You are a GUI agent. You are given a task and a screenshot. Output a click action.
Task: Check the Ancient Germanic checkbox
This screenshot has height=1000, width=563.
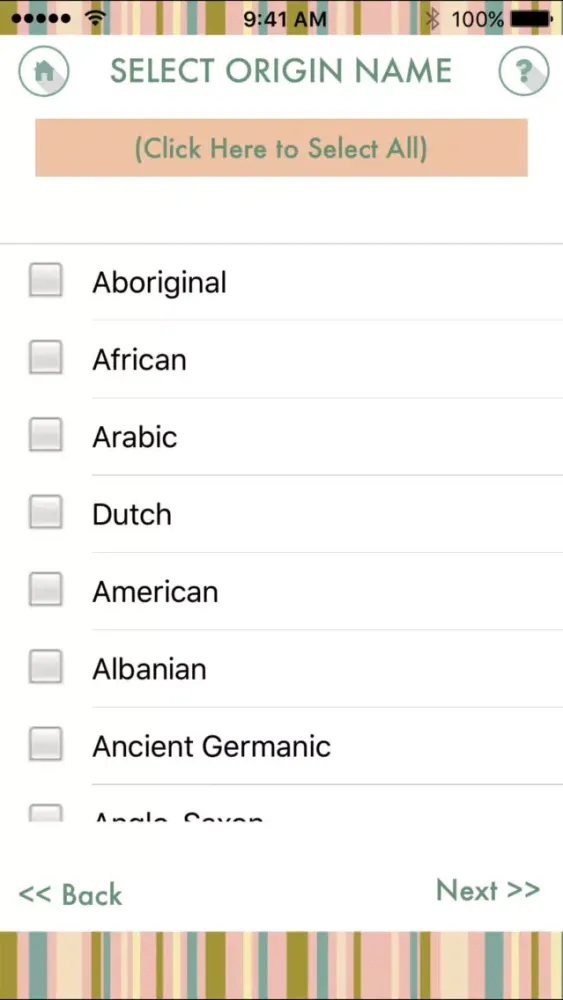click(x=45, y=744)
